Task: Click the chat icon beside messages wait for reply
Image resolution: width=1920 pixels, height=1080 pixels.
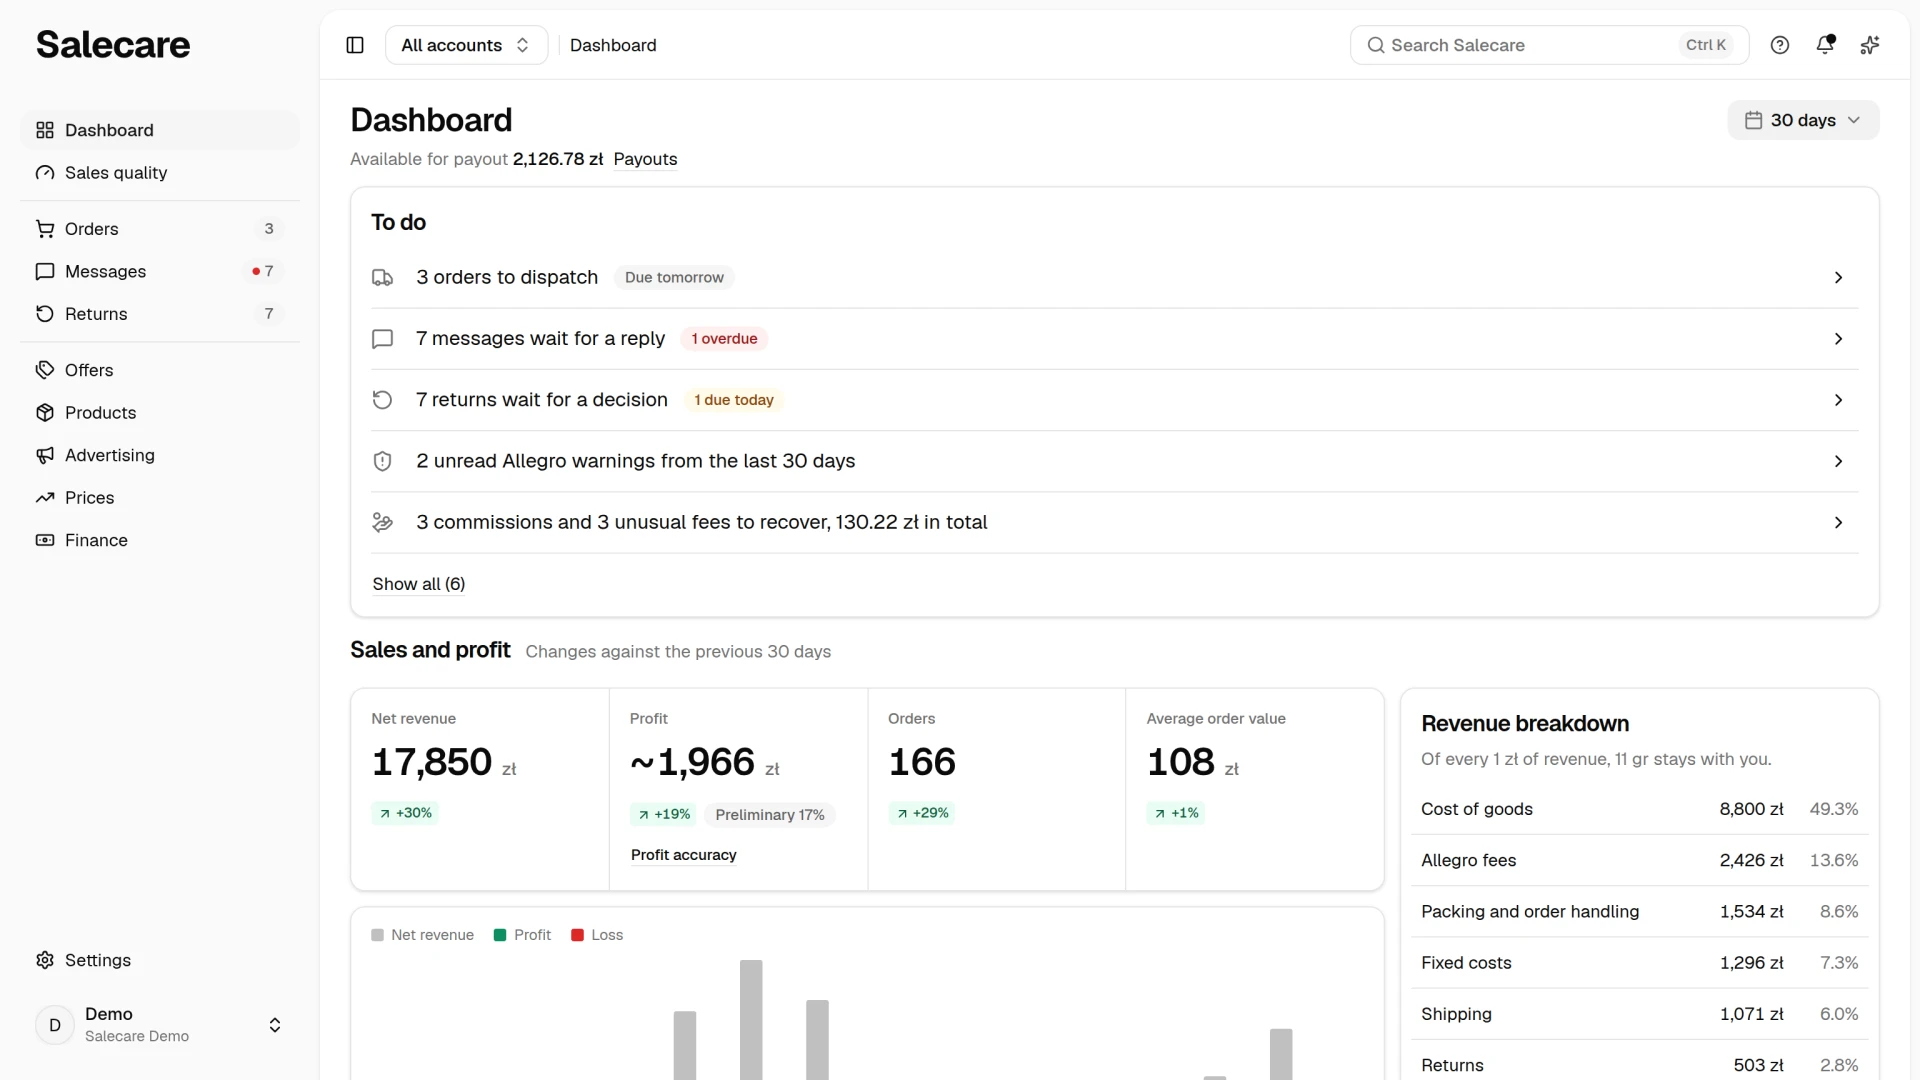Action: (382, 339)
